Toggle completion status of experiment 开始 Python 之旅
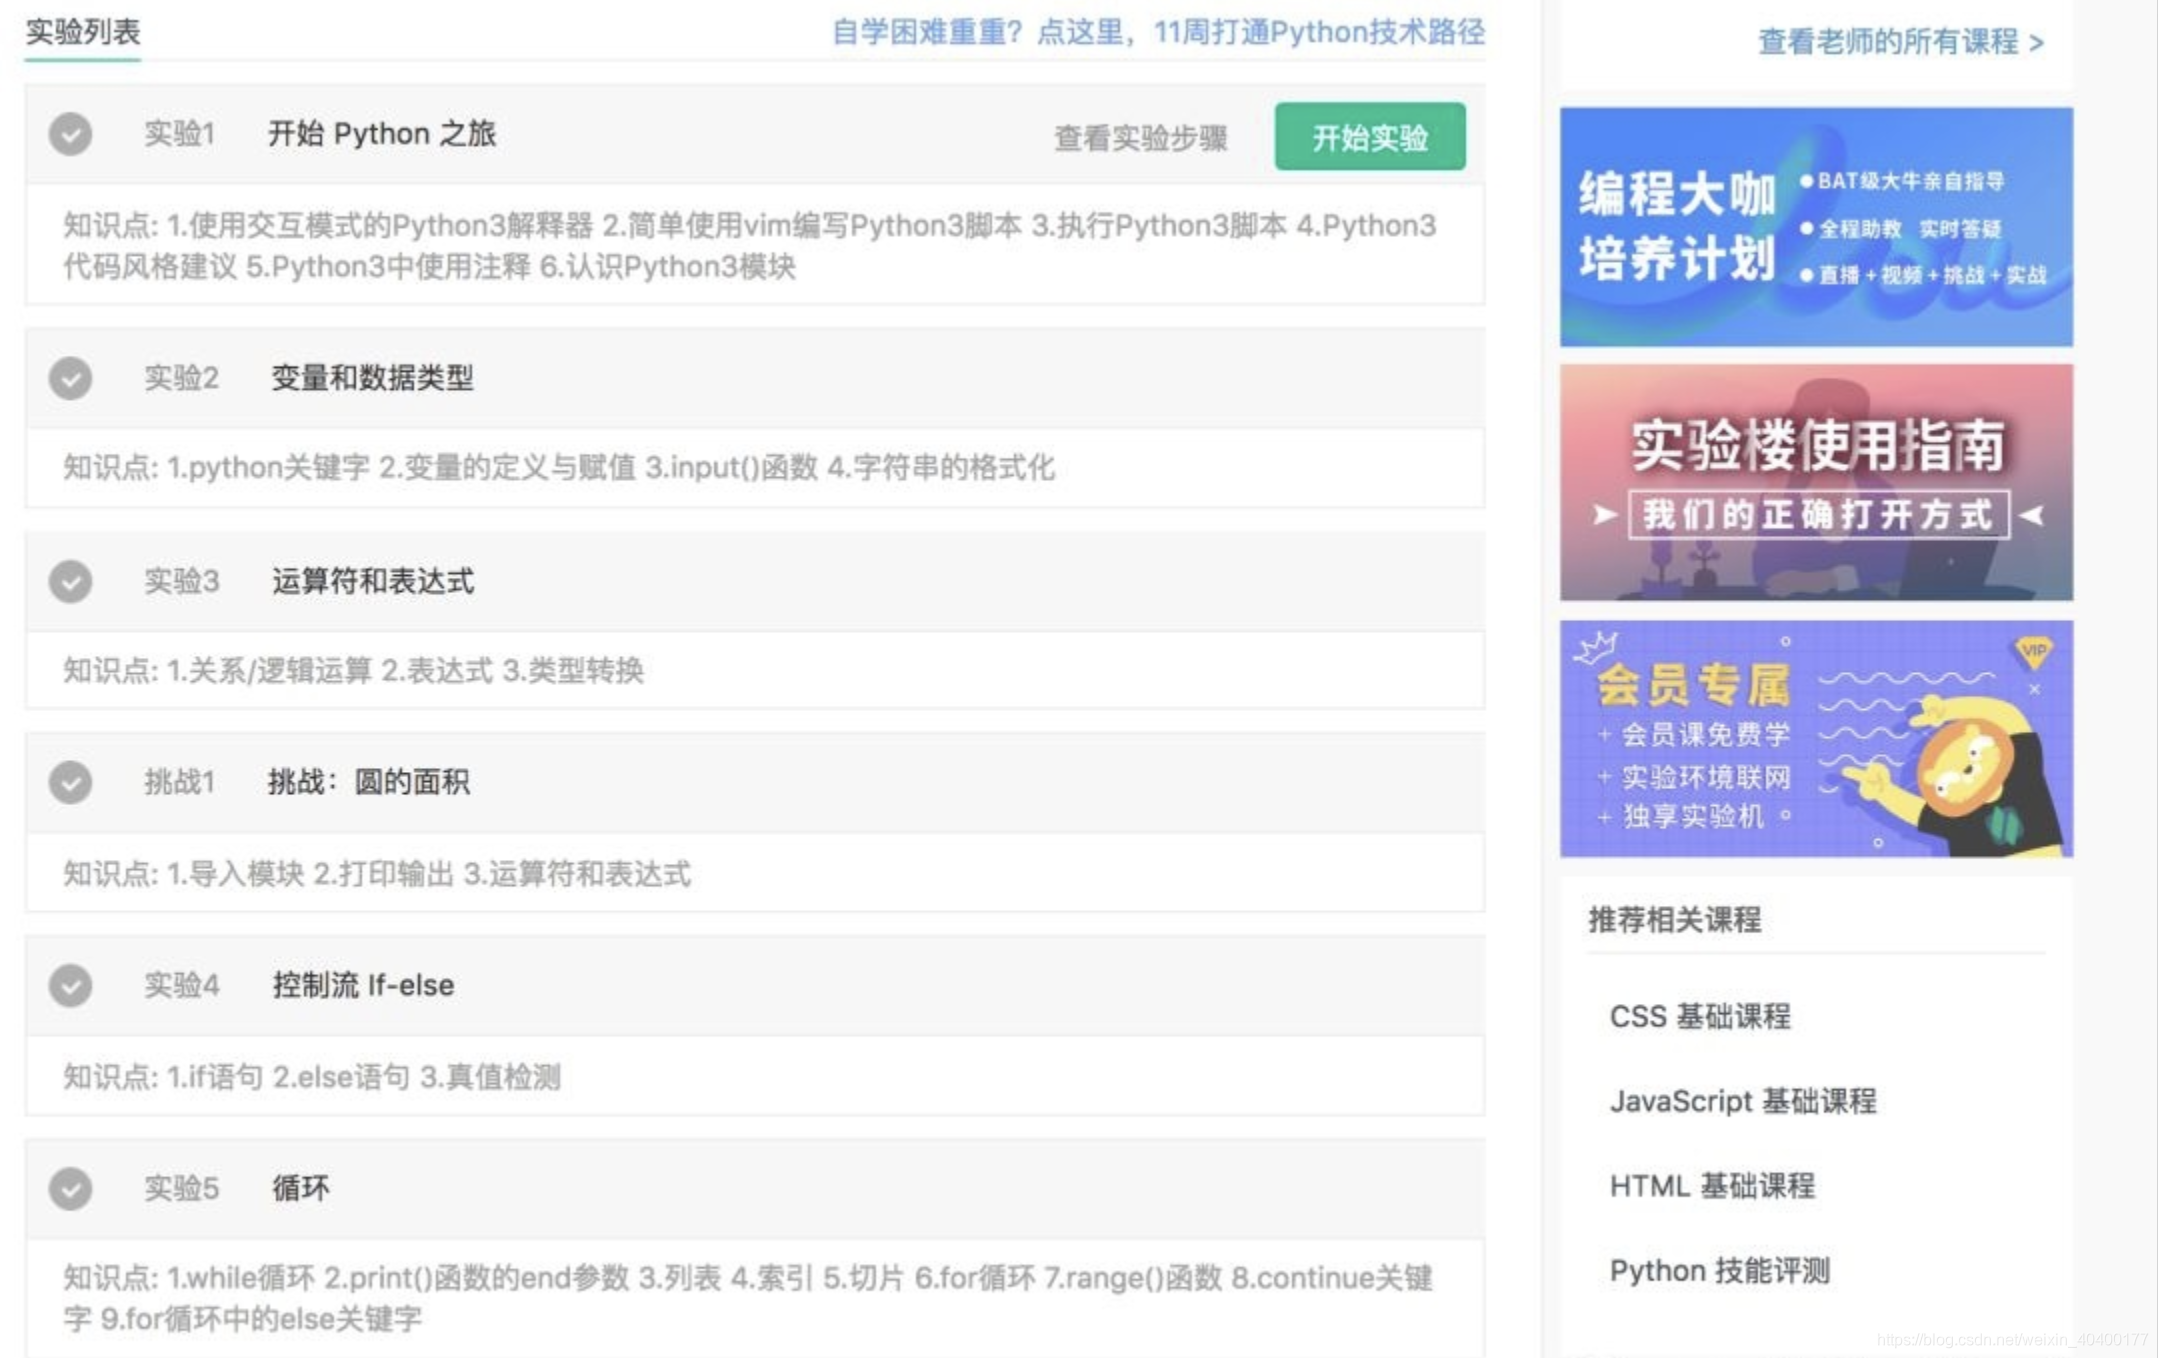The height and width of the screenshot is (1358, 2158). pyautogui.click(x=70, y=135)
